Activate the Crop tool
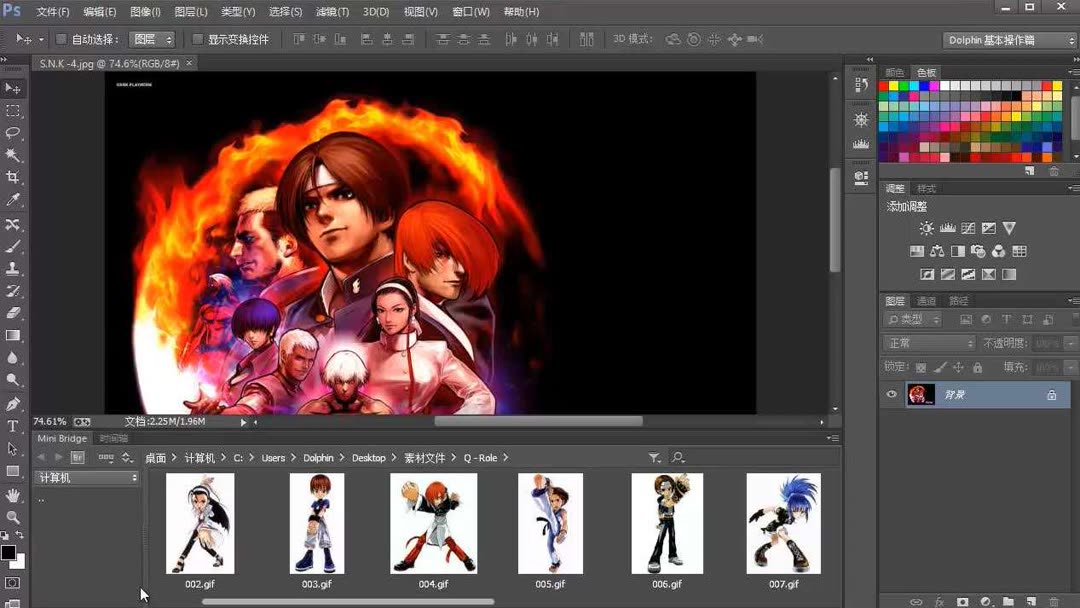This screenshot has height=608, width=1080. click(x=13, y=176)
